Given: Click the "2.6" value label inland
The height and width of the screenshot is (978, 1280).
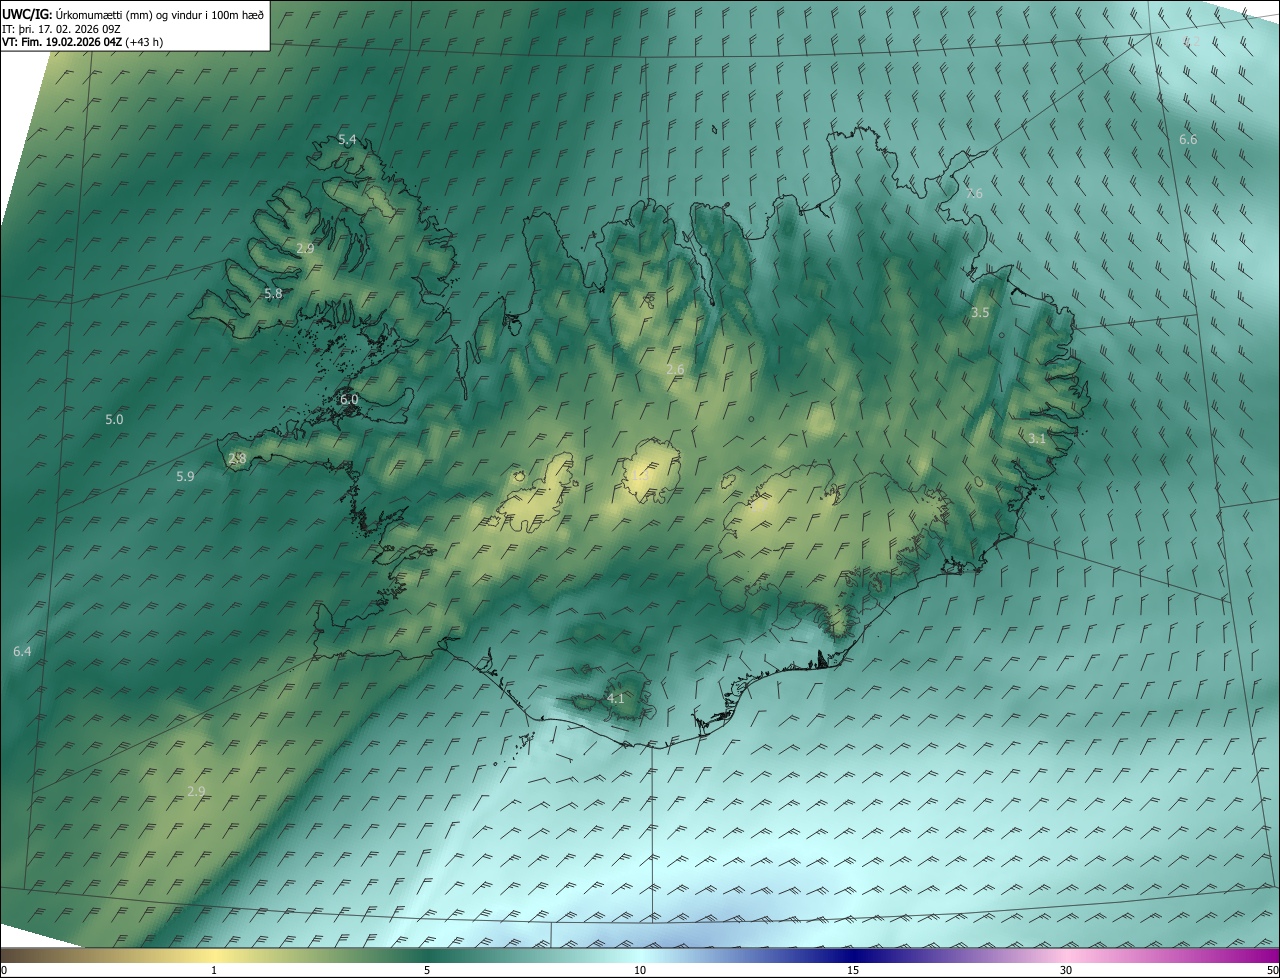Looking at the screenshot, I should [x=675, y=370].
